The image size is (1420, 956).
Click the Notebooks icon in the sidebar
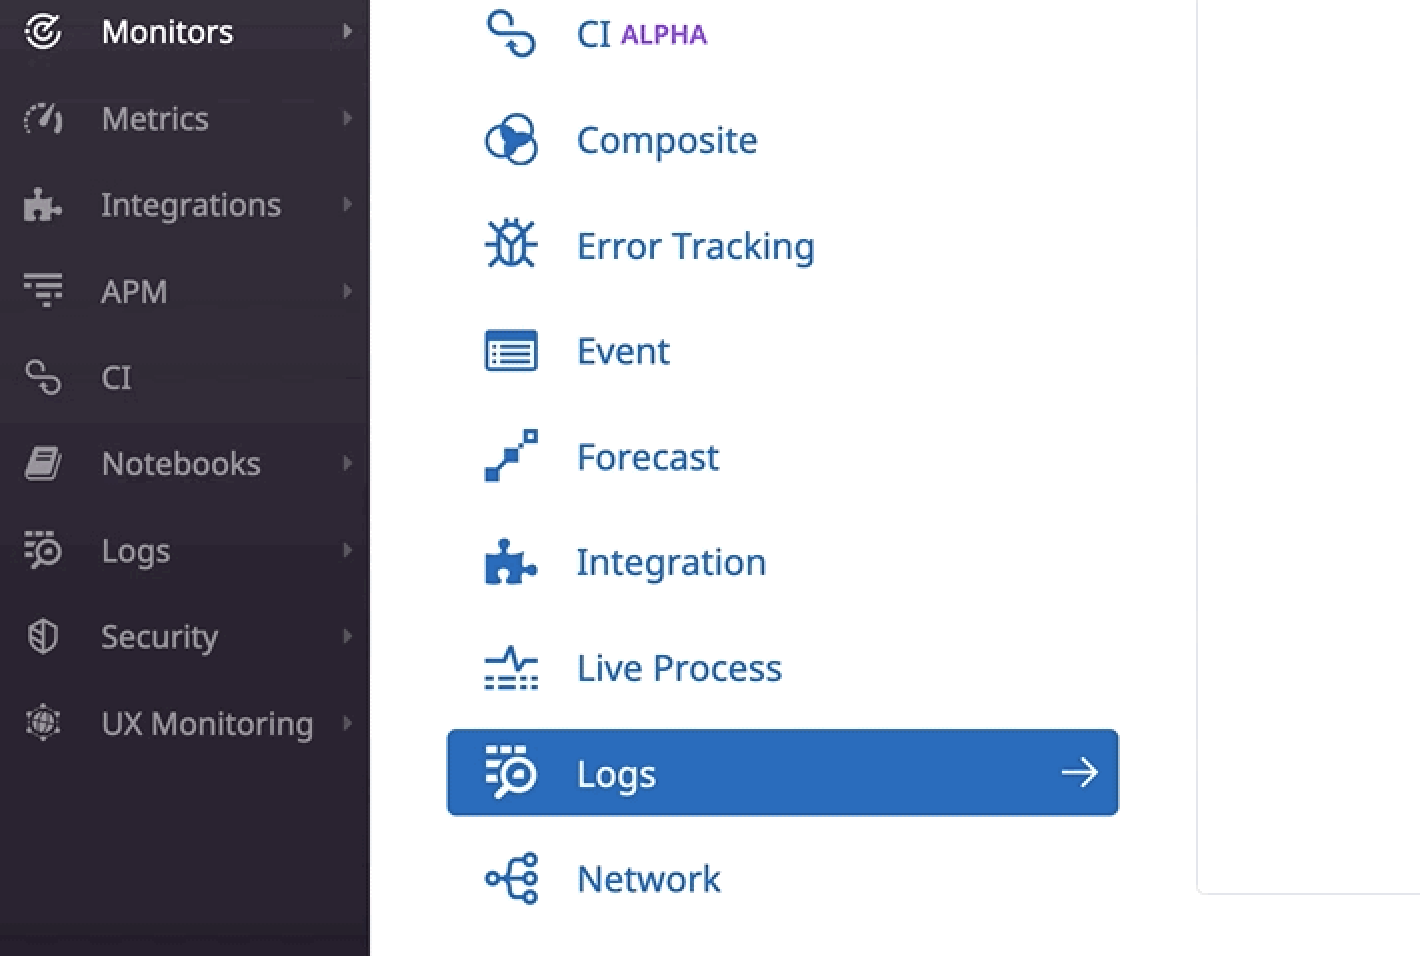tap(42, 462)
